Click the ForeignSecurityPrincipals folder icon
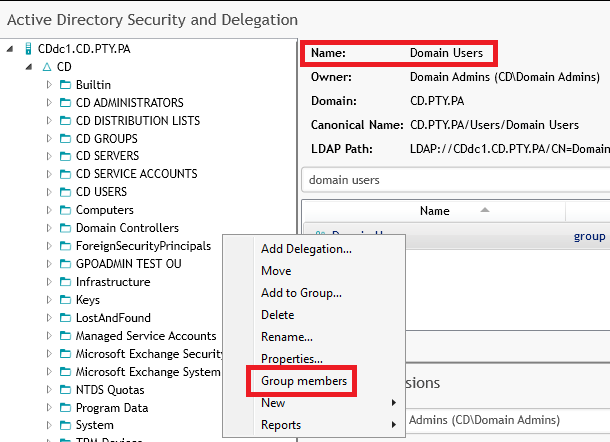This screenshot has width=610, height=442. (65, 246)
